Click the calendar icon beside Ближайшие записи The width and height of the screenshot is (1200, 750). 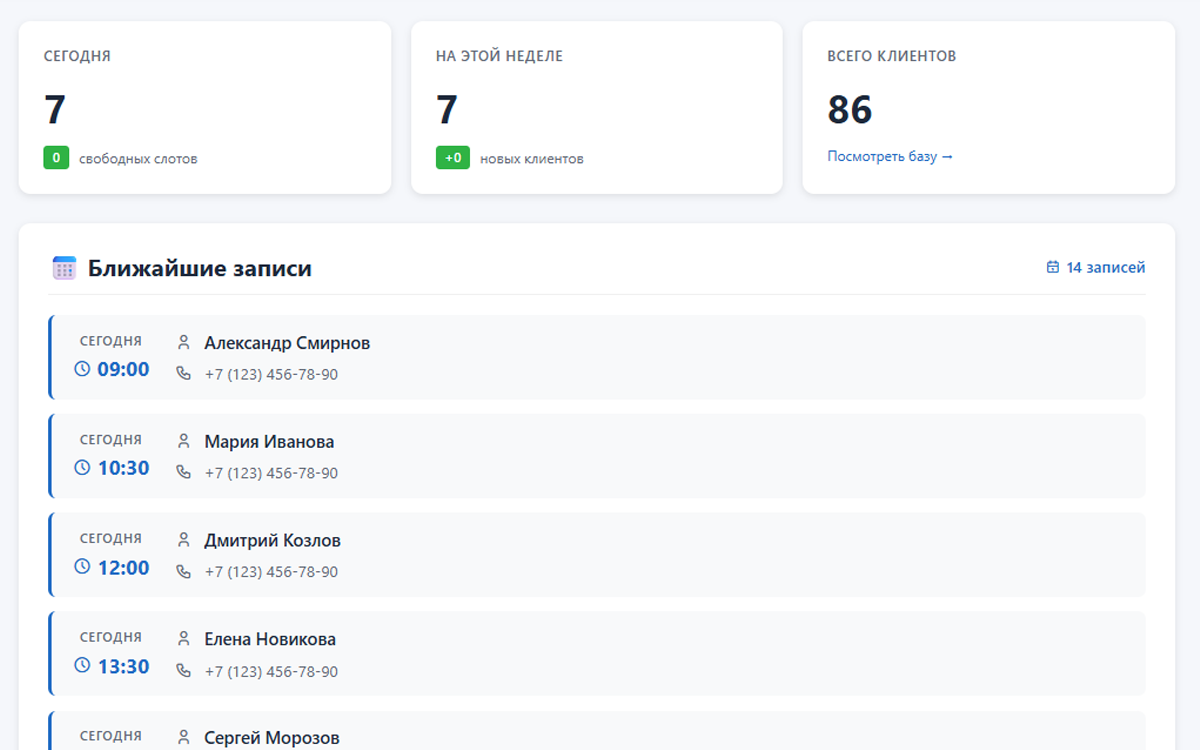tap(64, 268)
